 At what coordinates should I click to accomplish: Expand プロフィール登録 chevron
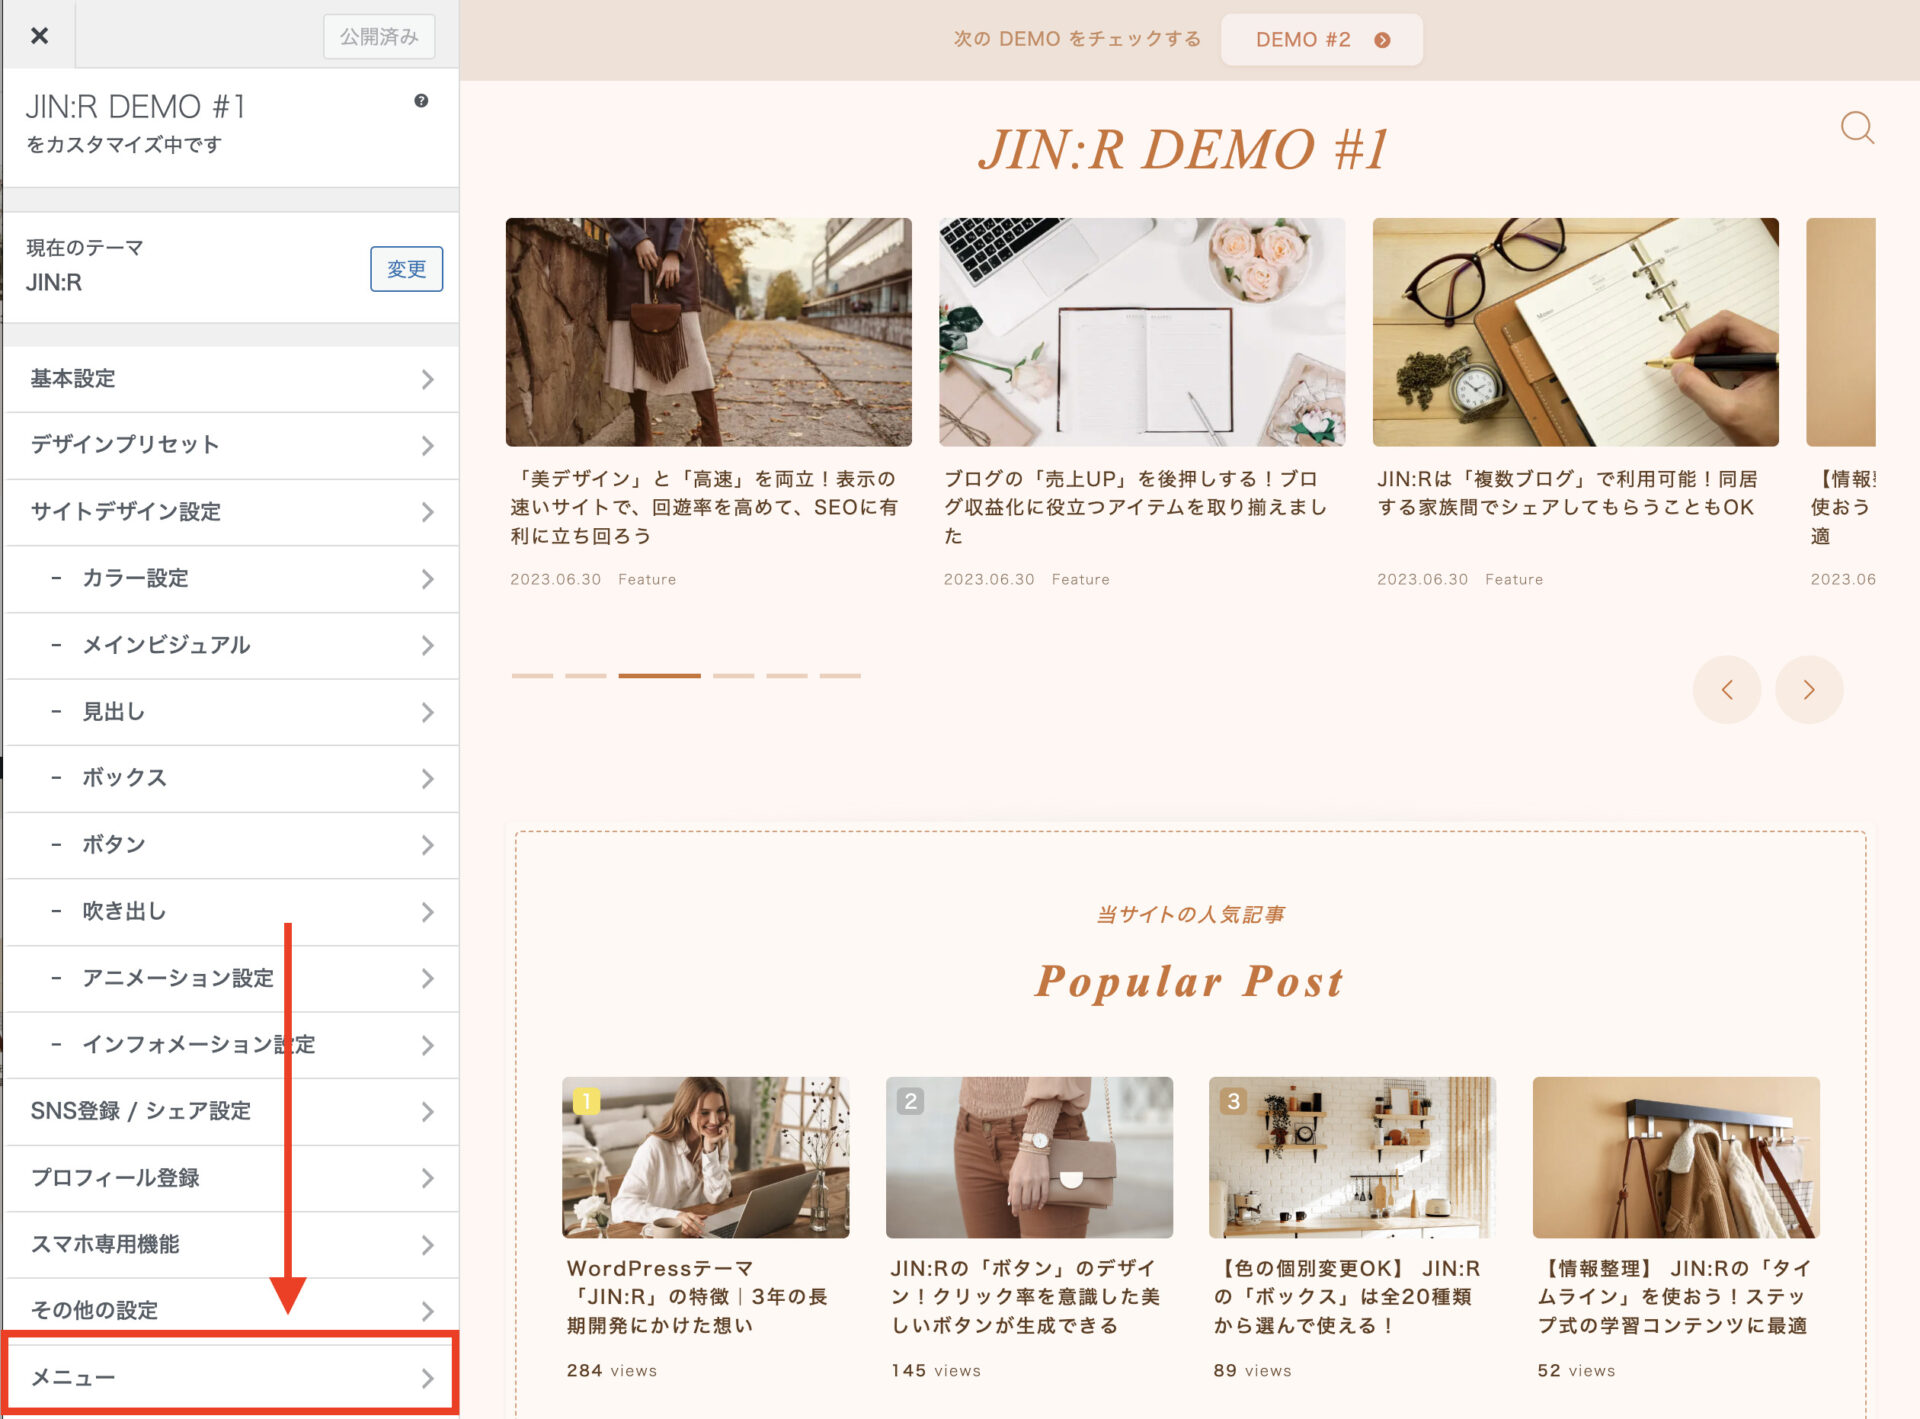pos(427,1178)
